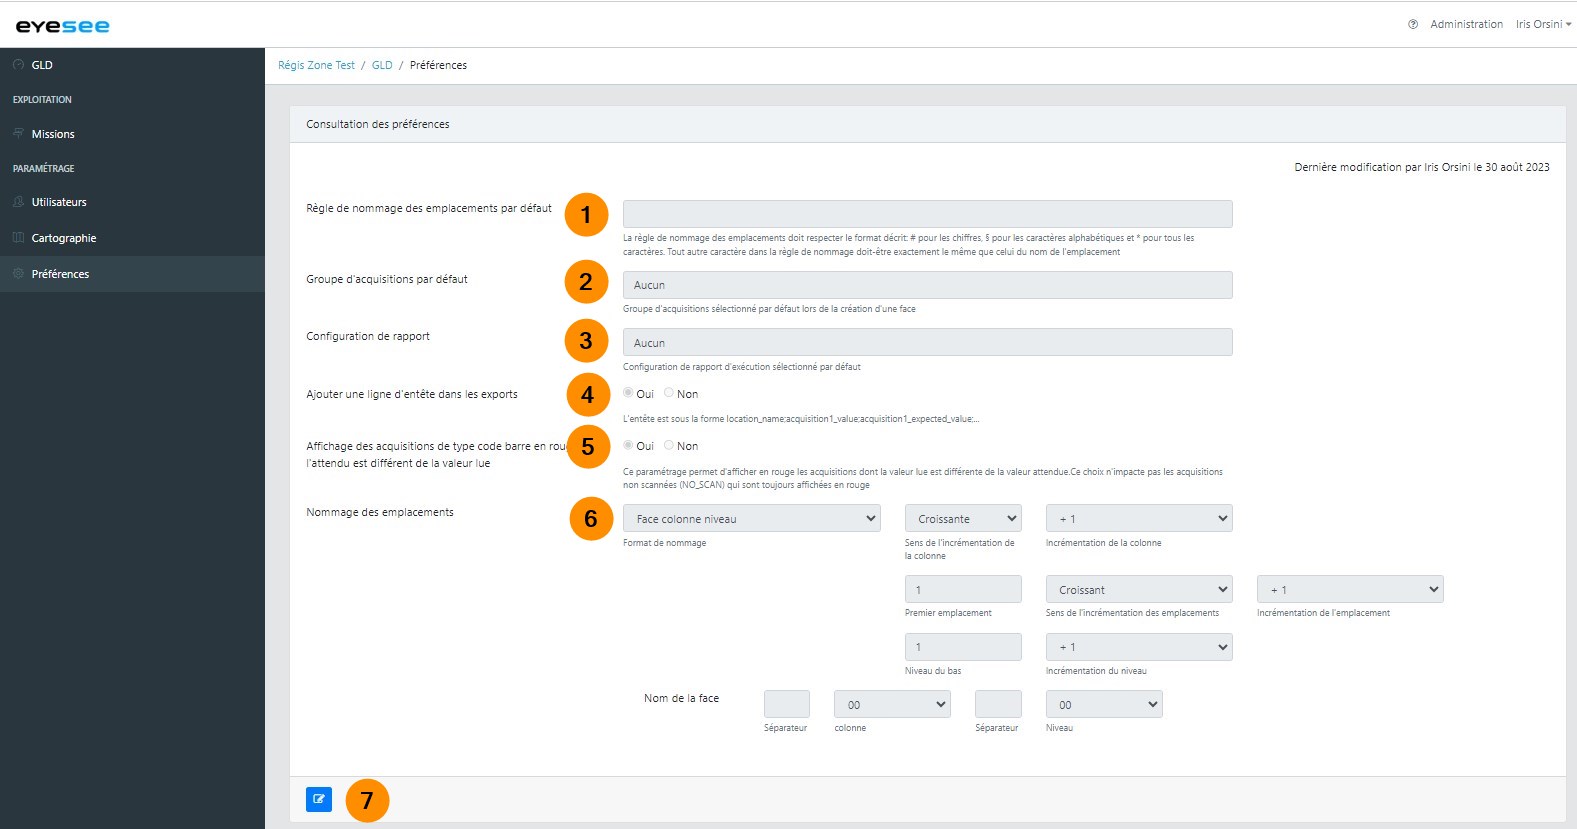Screen dimensions: 1577x829
Task: Click the Consultation des préférences heading
Action: click(378, 124)
